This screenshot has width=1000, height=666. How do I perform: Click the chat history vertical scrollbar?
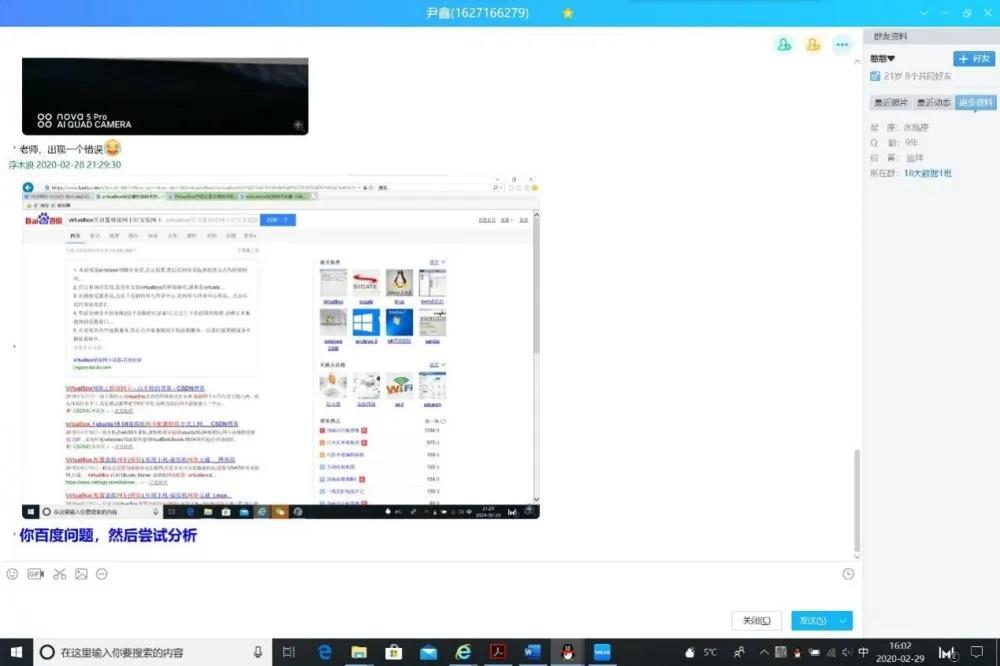click(x=856, y=498)
